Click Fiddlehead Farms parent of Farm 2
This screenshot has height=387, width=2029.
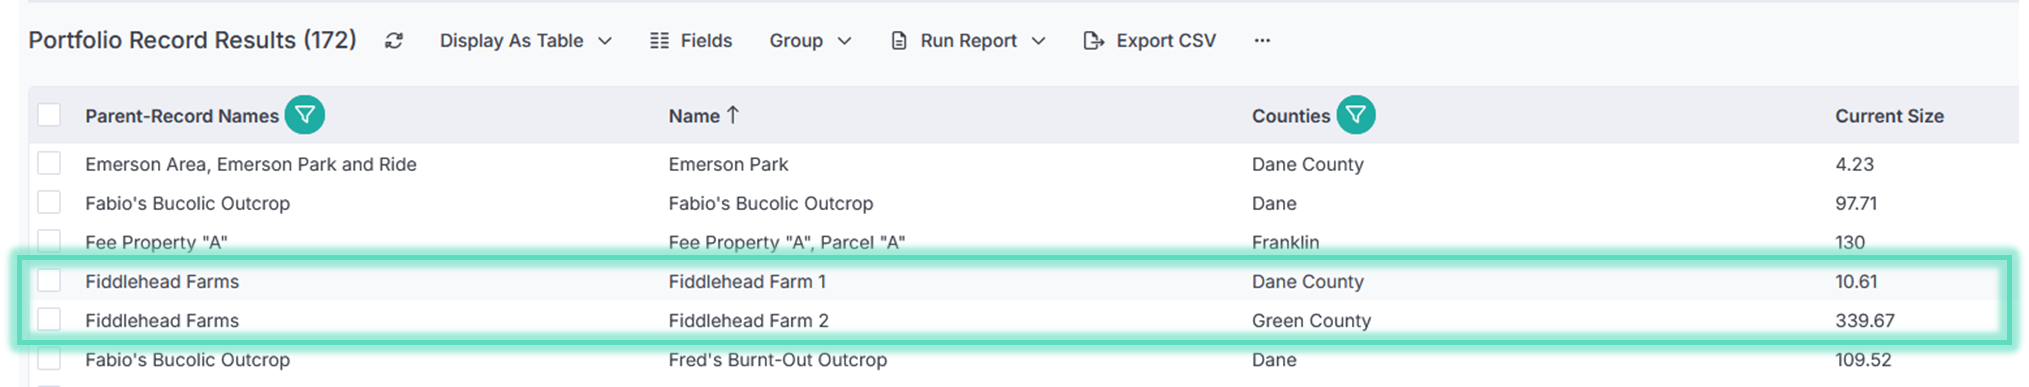[162, 321]
